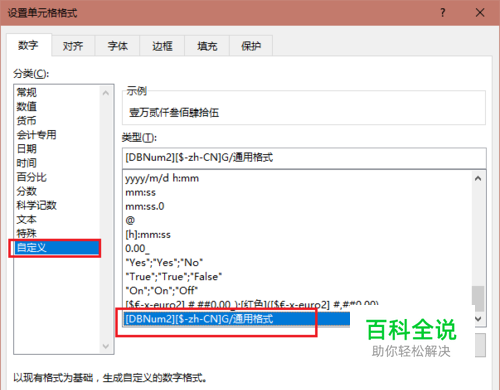The width and height of the screenshot is (500, 390).
Task: Select the 数字 tab
Action: coord(29,45)
